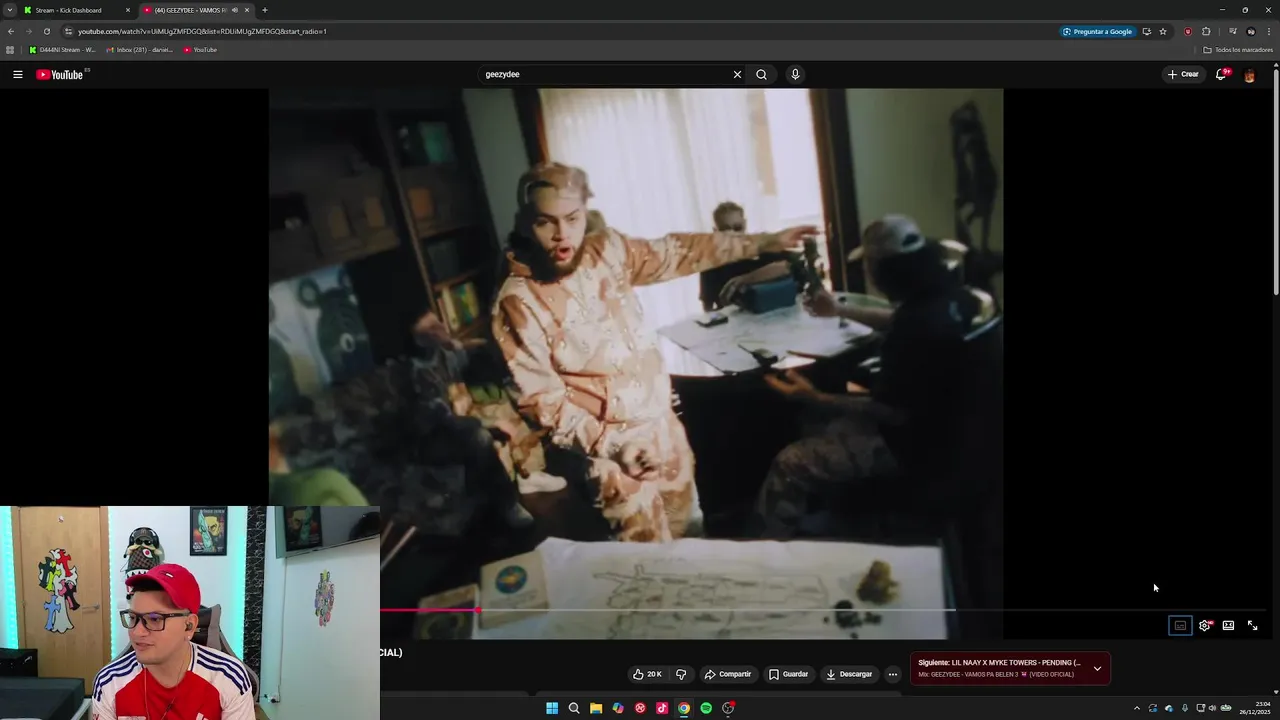Open TikTok app from taskbar
1280x720 pixels.
click(662, 708)
